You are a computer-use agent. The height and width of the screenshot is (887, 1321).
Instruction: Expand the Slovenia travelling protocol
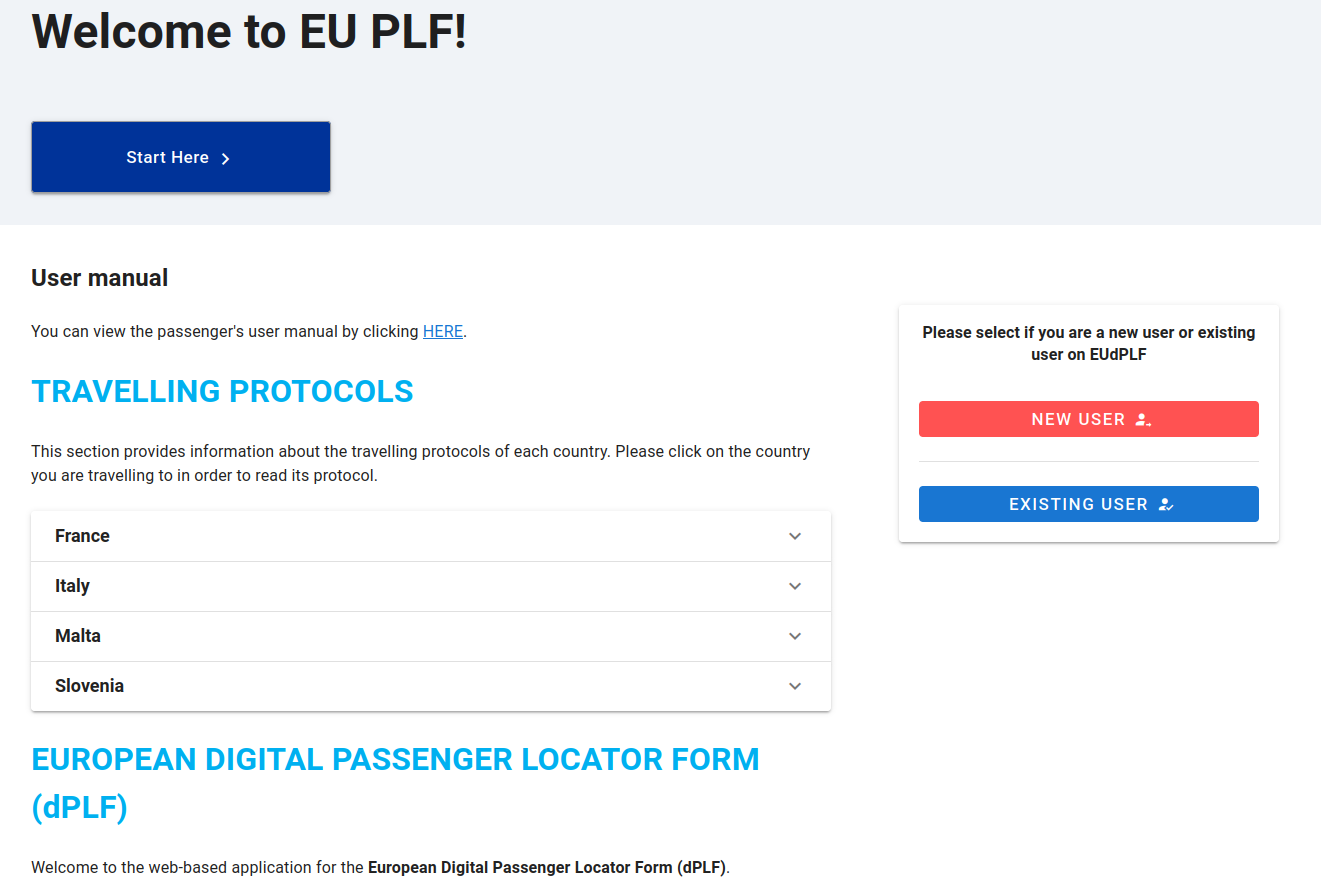coord(431,686)
